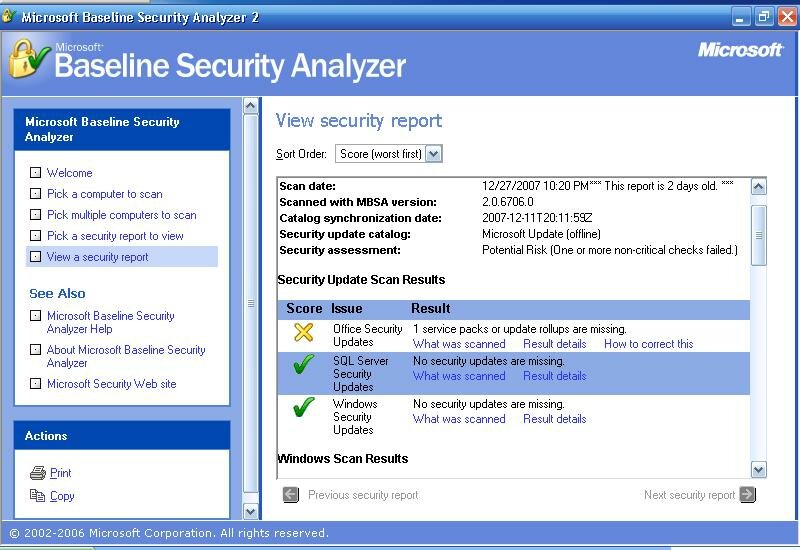Open Pick a security report to view

[x=115, y=236]
